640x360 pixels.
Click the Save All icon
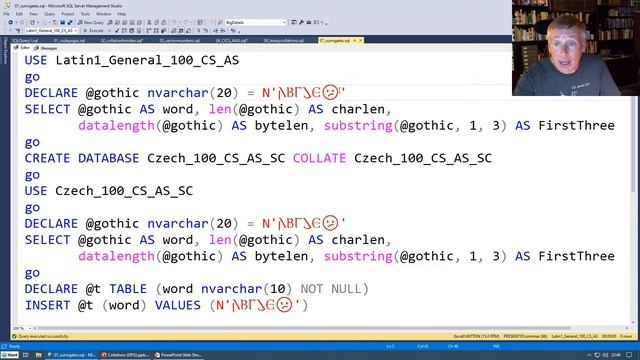click(x=70, y=22)
